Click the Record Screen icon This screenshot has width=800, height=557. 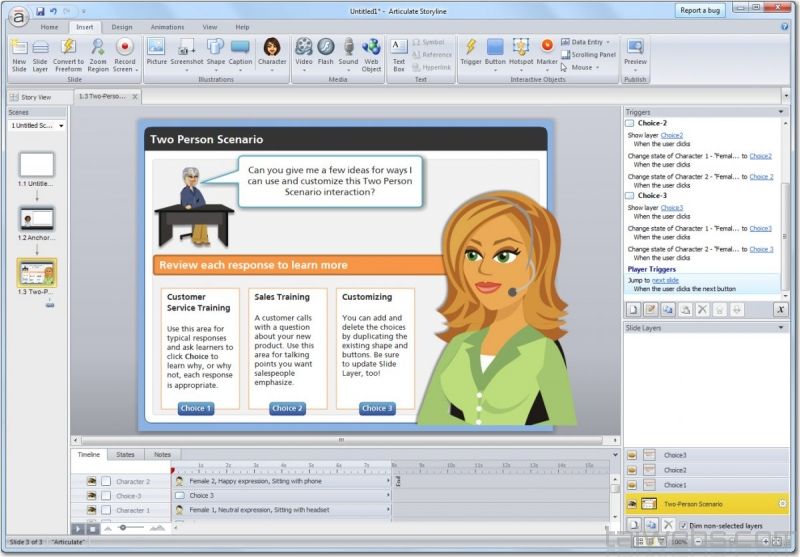(125, 52)
